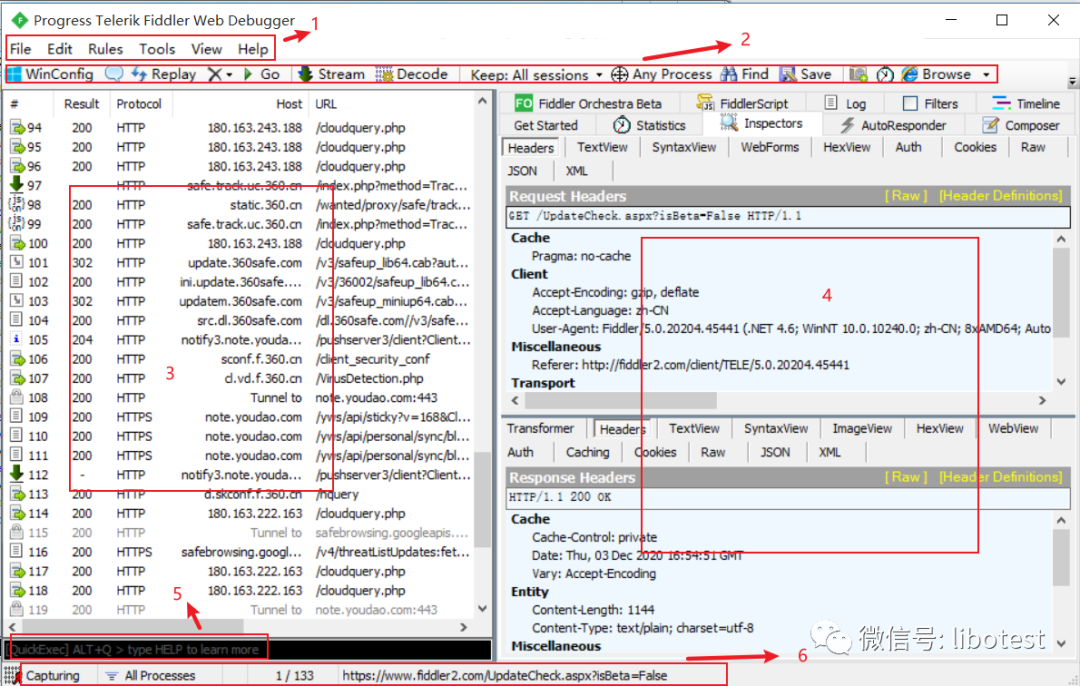This screenshot has width=1080, height=686.
Task: Click the Go resume button
Action: (261, 74)
